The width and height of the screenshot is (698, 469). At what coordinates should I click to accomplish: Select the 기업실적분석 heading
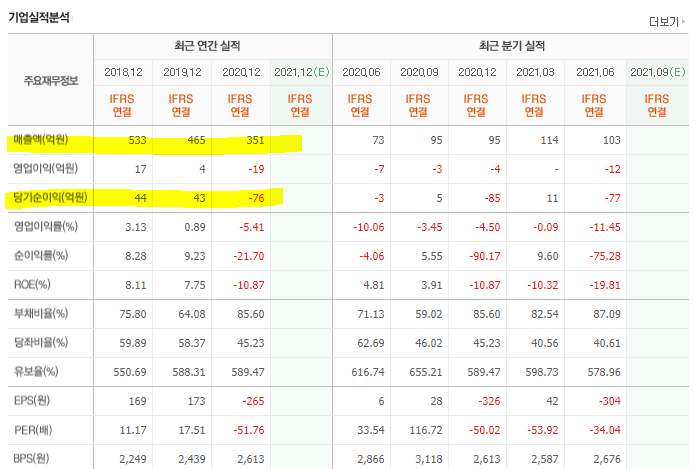click(x=39, y=17)
